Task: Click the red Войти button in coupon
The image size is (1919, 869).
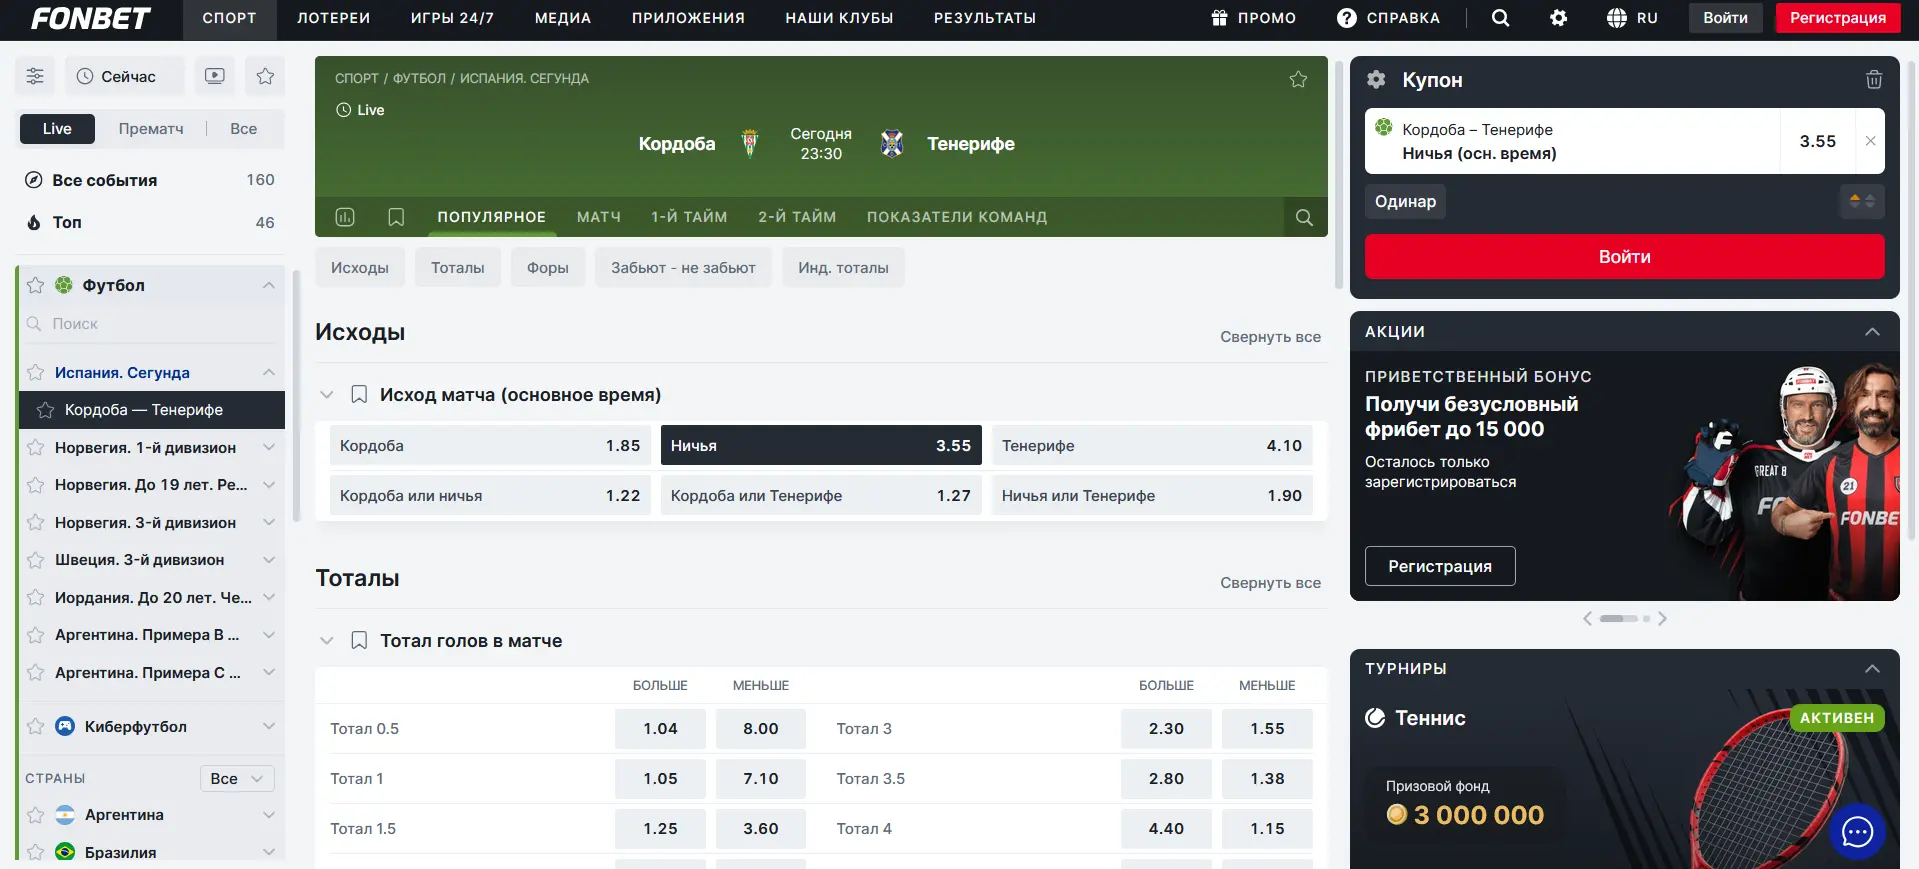Action: click(1625, 257)
